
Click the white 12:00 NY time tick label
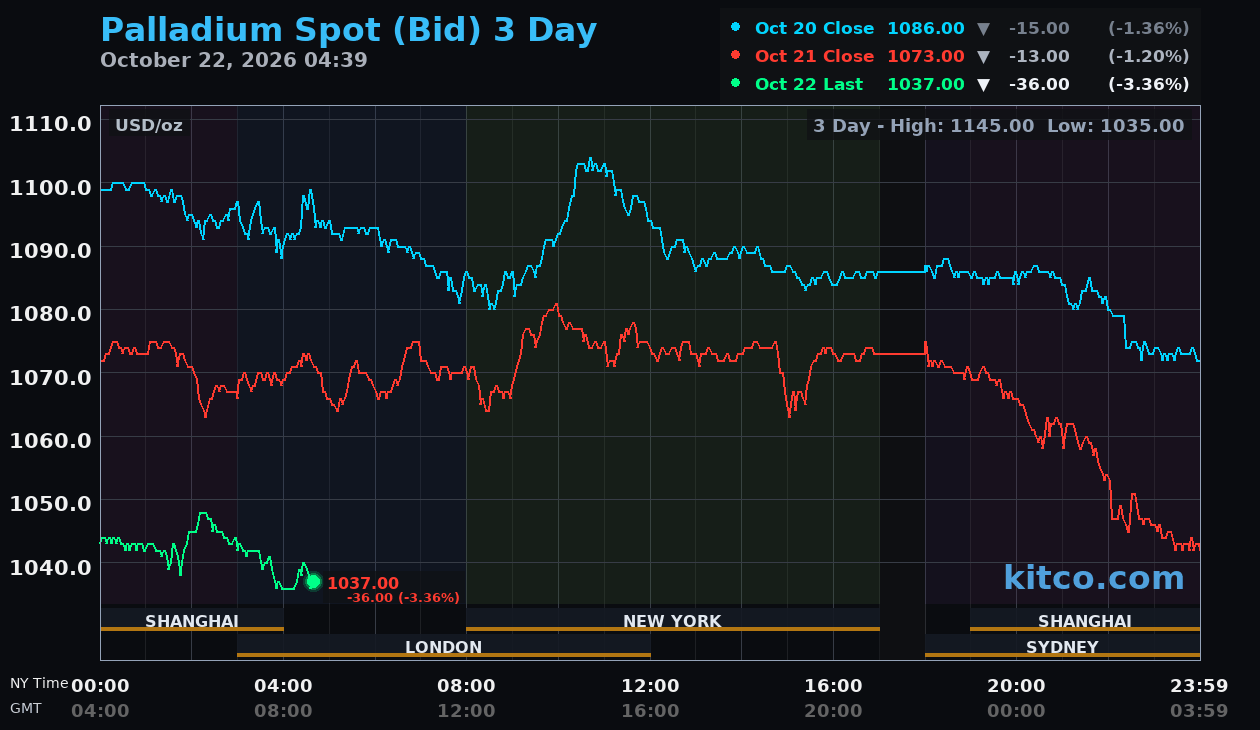pos(650,686)
